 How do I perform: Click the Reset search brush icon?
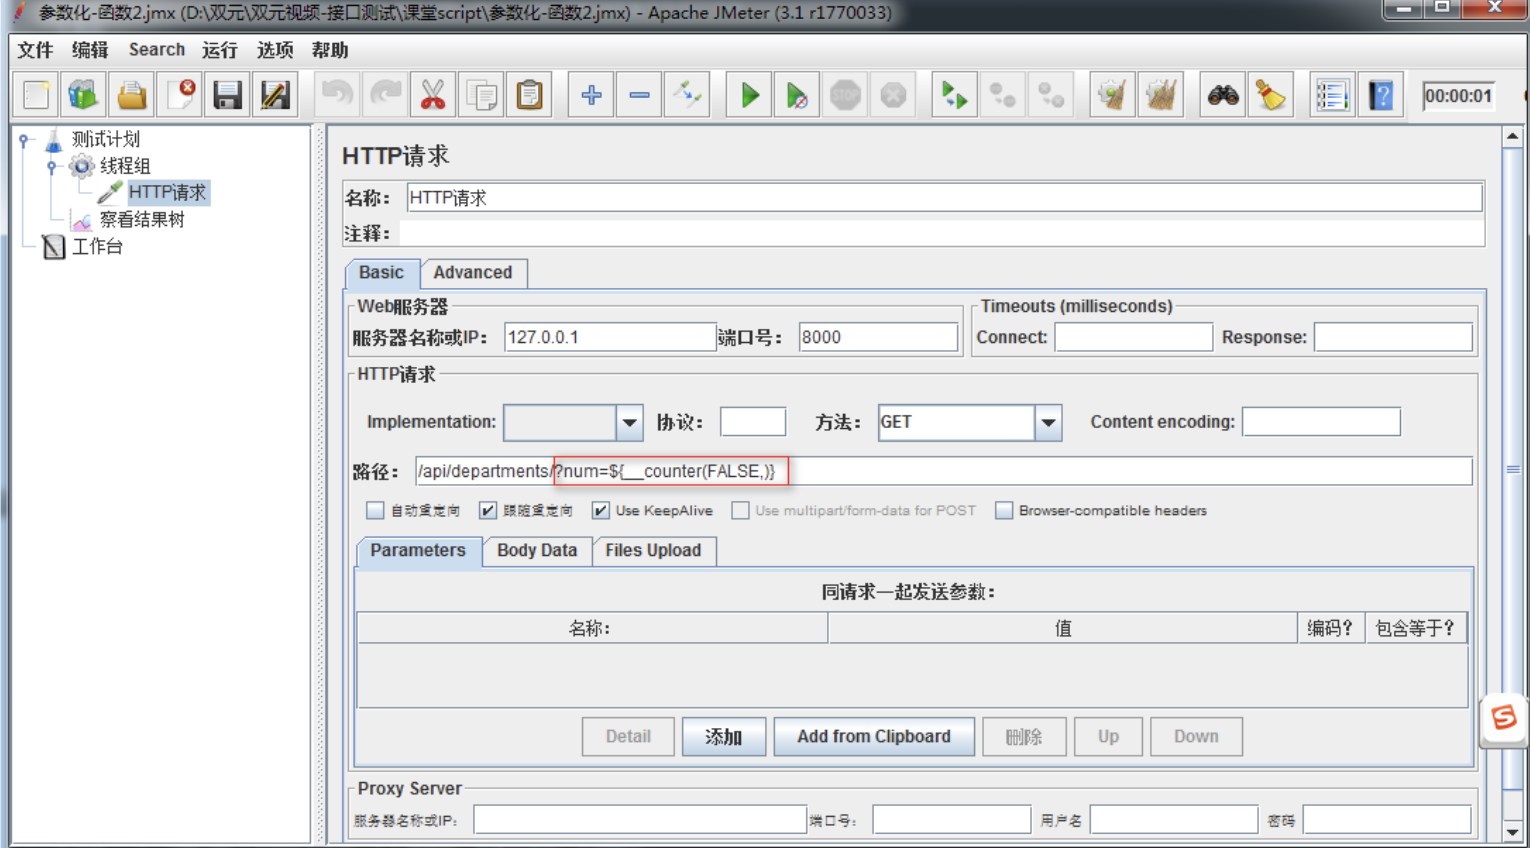pos(1271,95)
